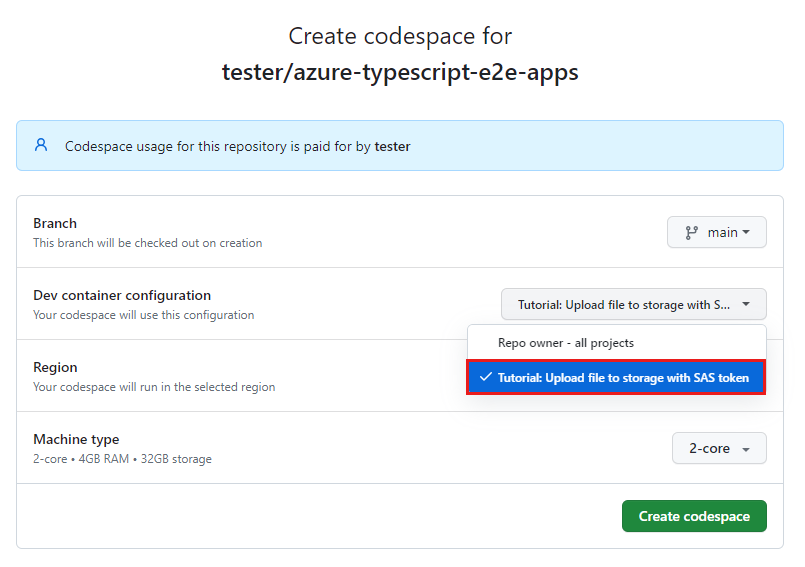Collapse the Dev container configuration dropdown
The height and width of the screenshot is (567, 805).
tap(633, 304)
